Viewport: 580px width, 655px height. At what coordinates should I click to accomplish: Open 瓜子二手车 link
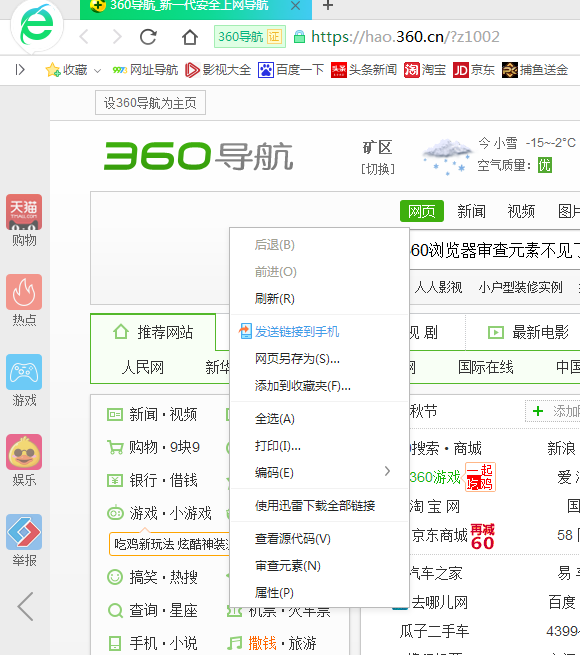434,631
